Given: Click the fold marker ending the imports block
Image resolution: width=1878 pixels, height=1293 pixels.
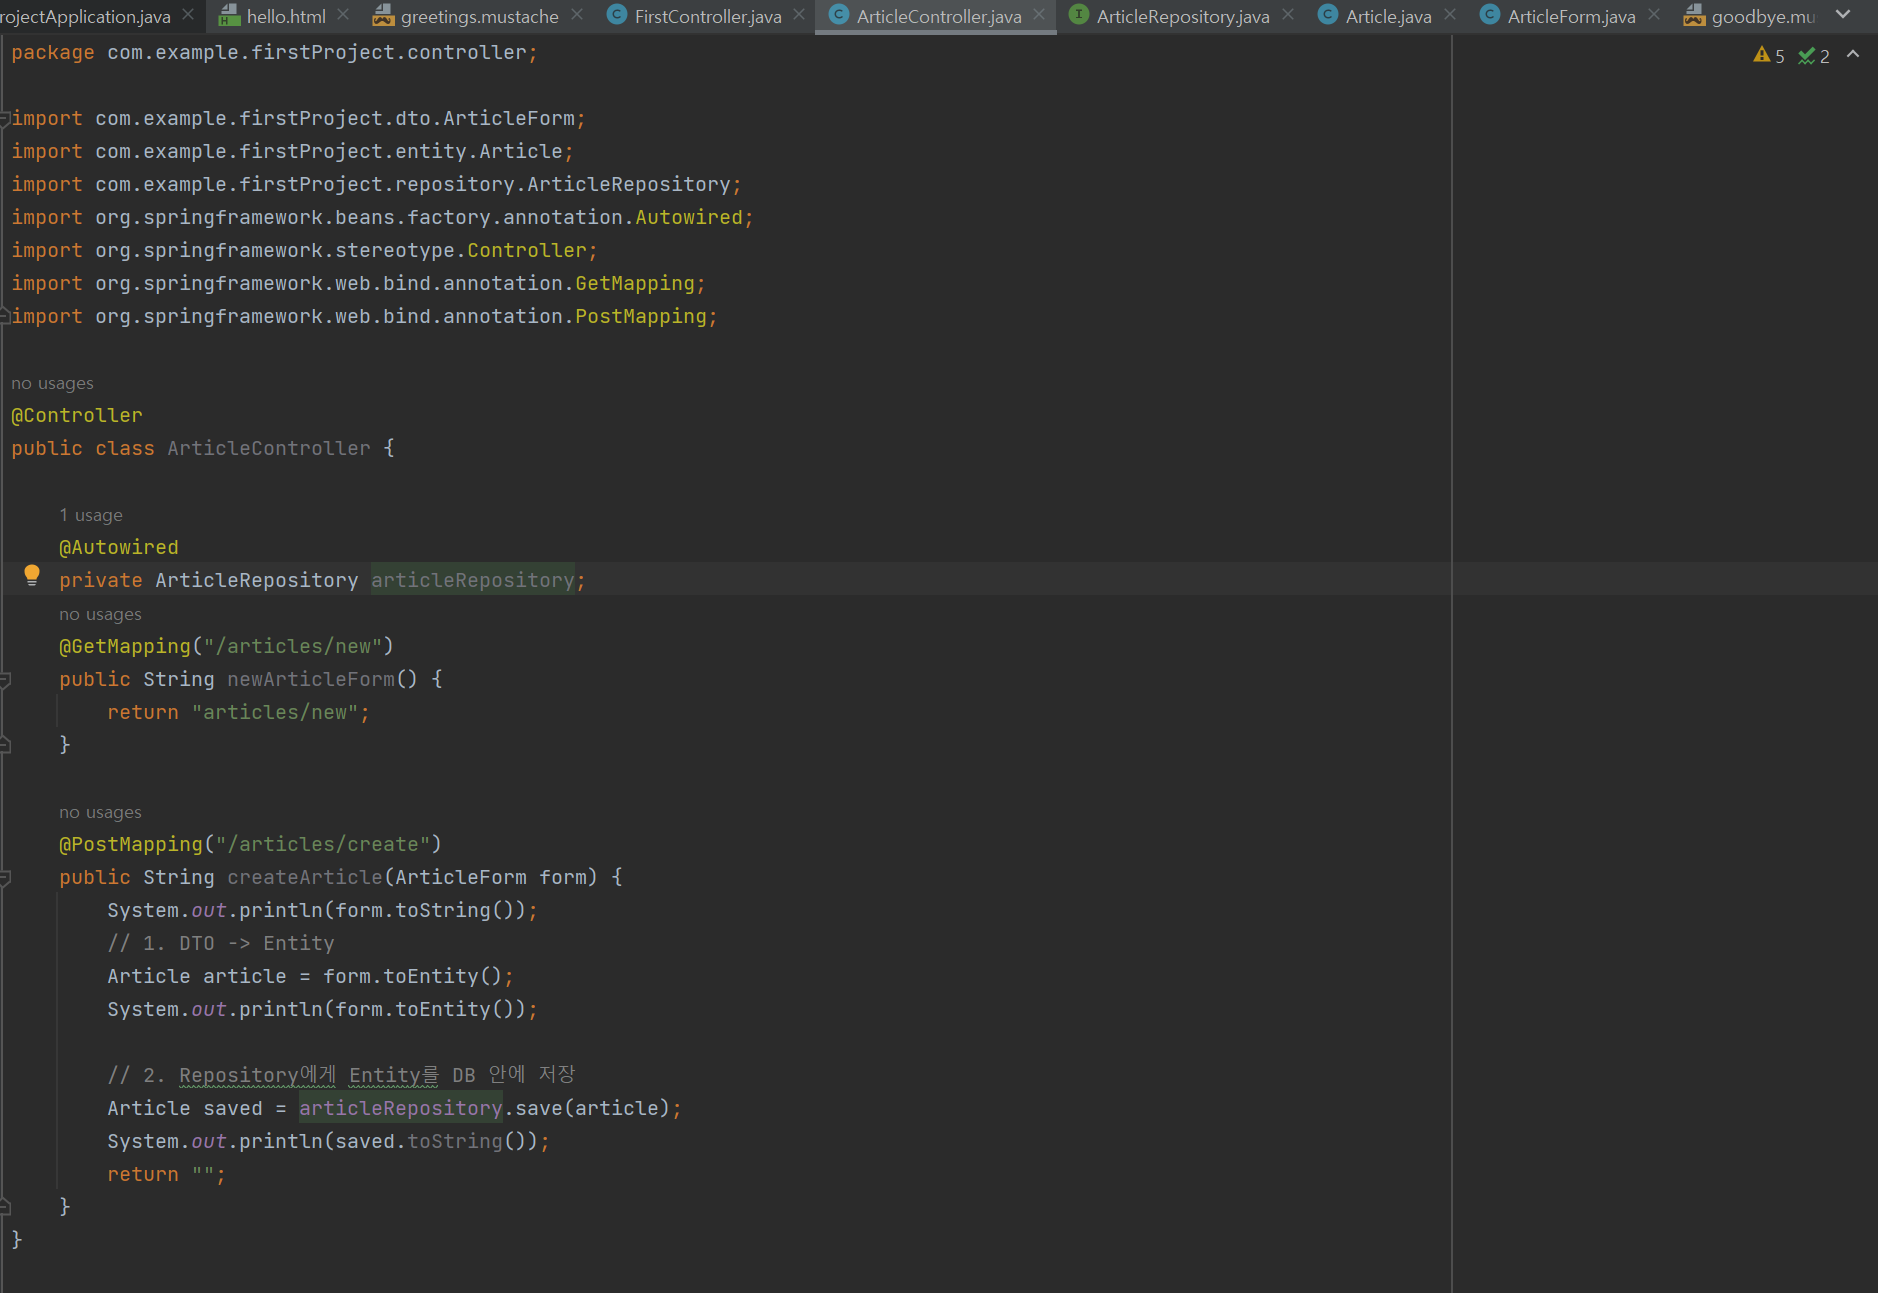Looking at the screenshot, I should coord(5,316).
